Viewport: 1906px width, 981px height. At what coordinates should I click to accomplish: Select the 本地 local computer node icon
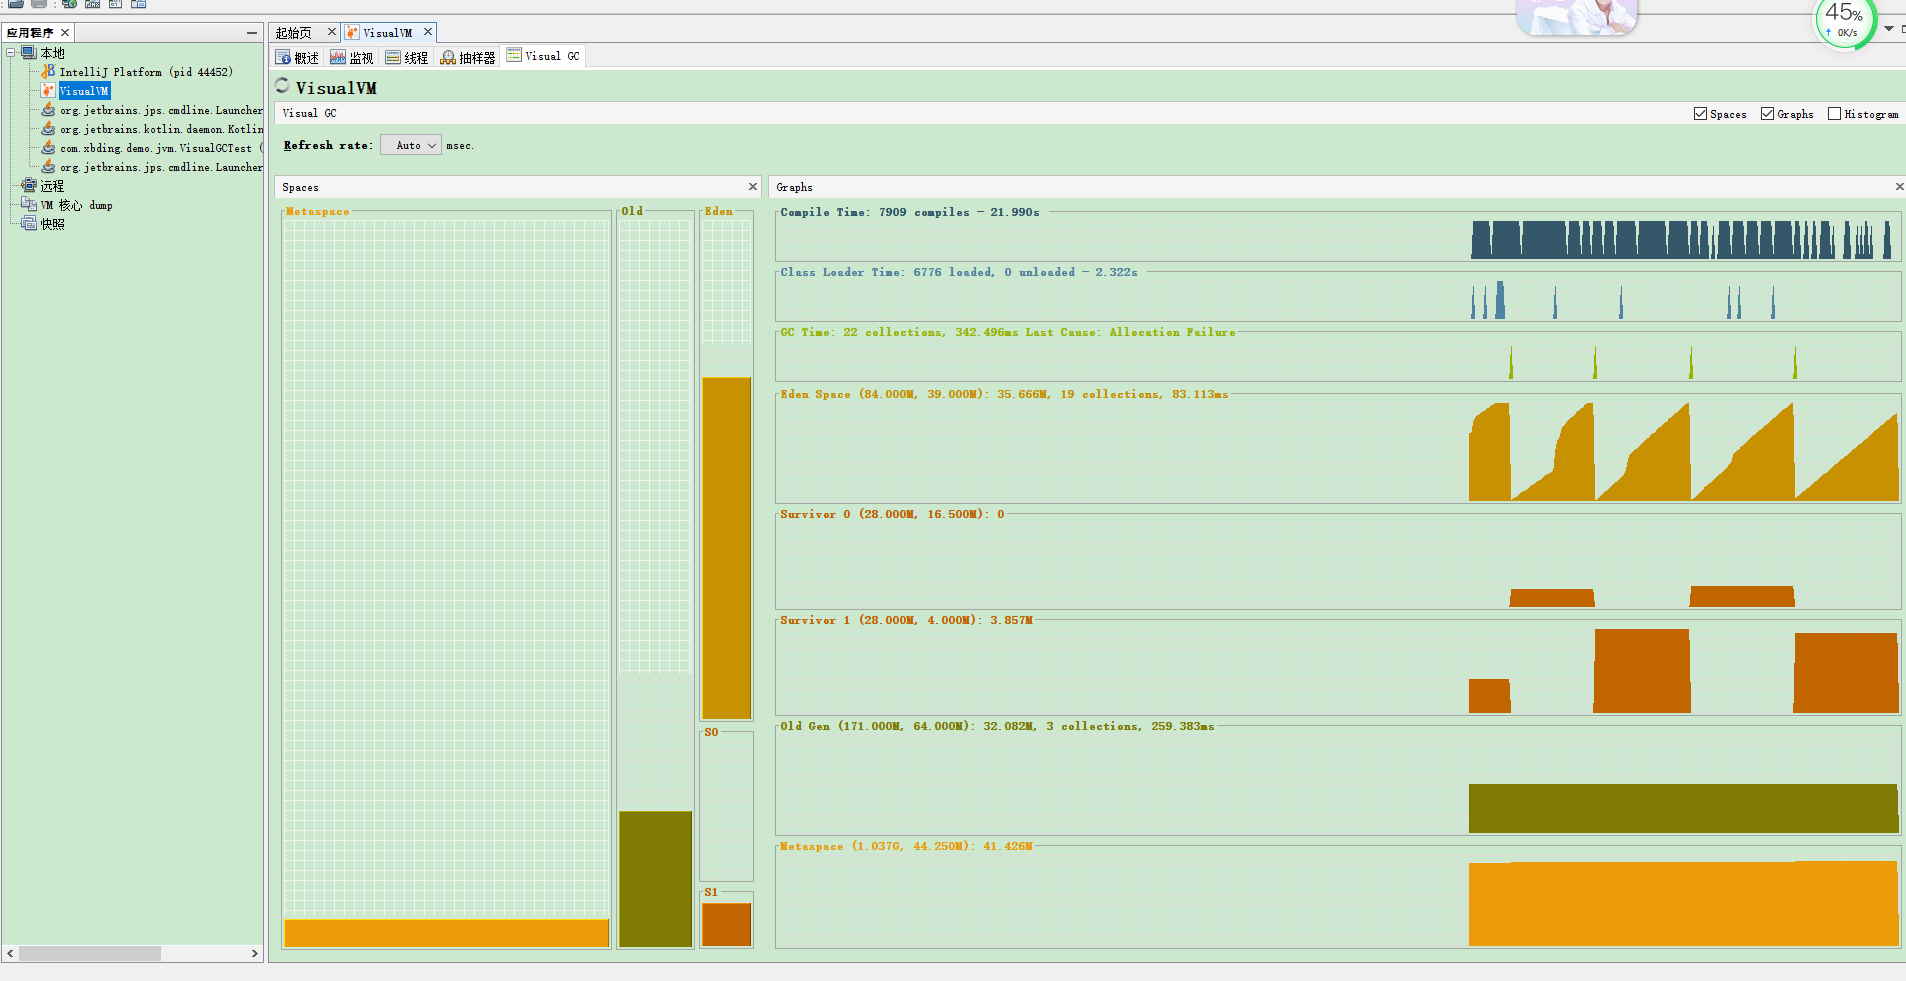(x=29, y=53)
